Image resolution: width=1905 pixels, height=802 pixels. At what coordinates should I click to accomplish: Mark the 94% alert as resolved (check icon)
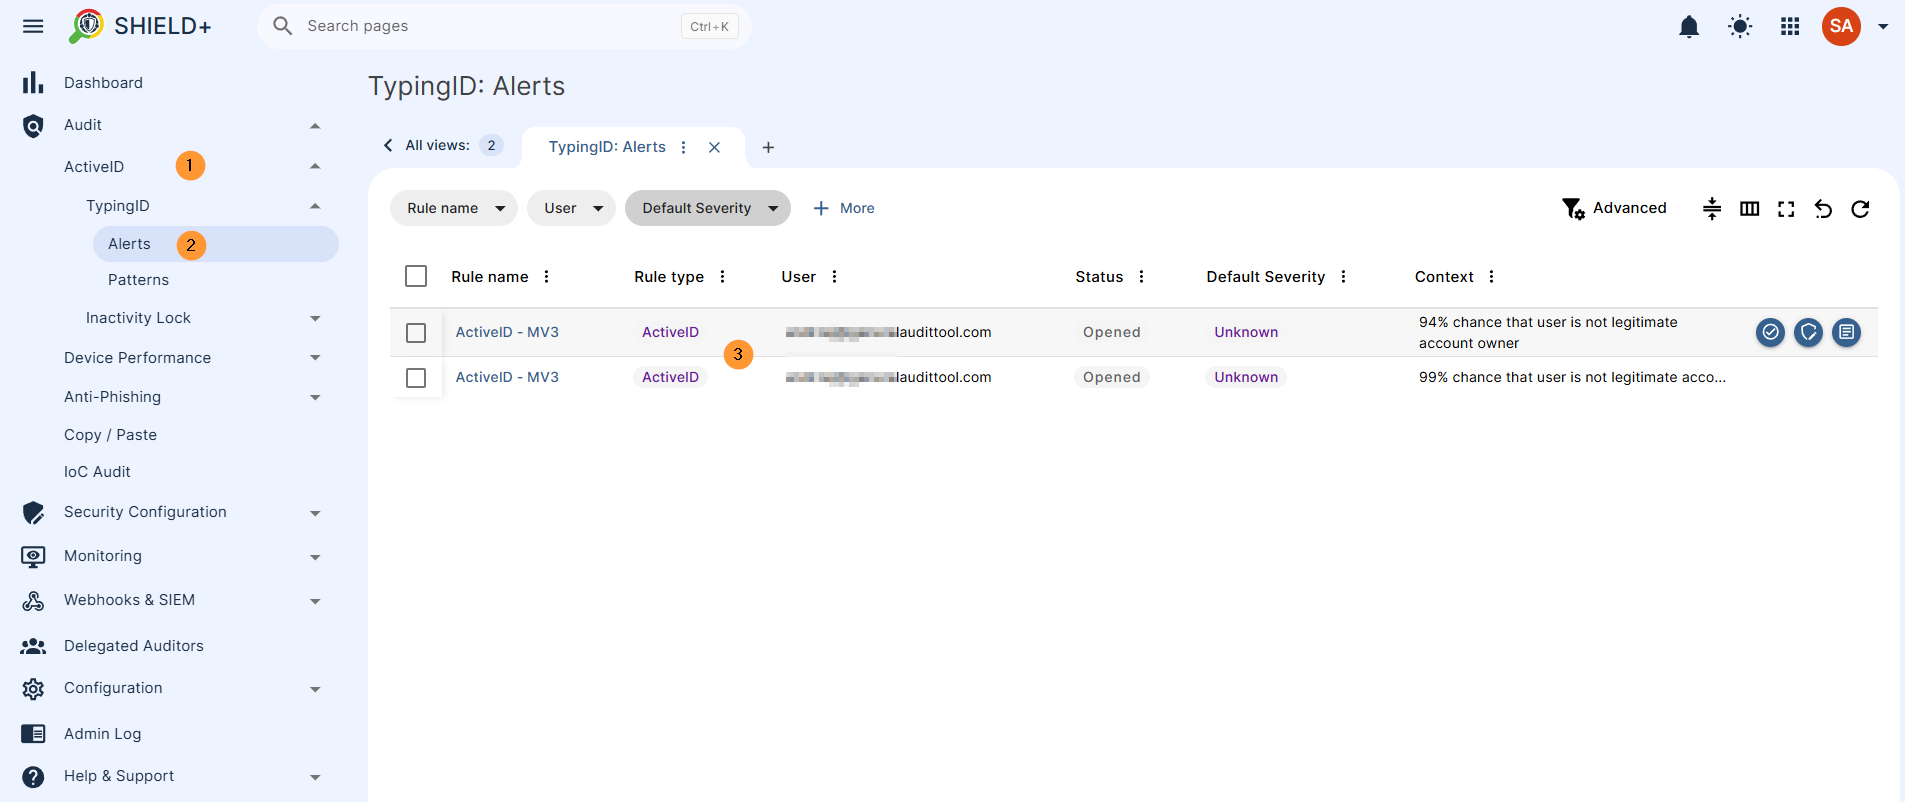(1770, 332)
